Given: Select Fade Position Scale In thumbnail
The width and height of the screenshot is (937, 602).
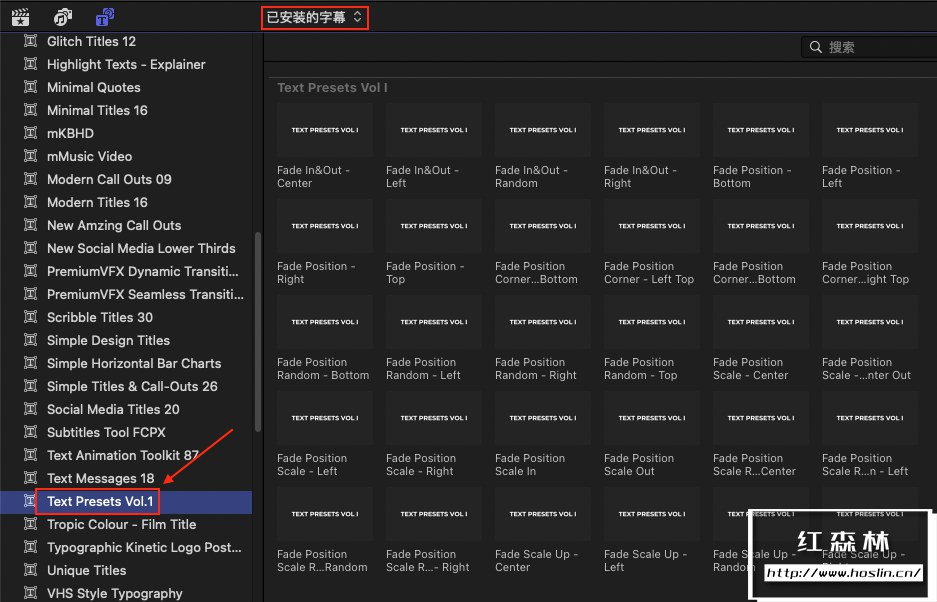Looking at the screenshot, I should [543, 418].
